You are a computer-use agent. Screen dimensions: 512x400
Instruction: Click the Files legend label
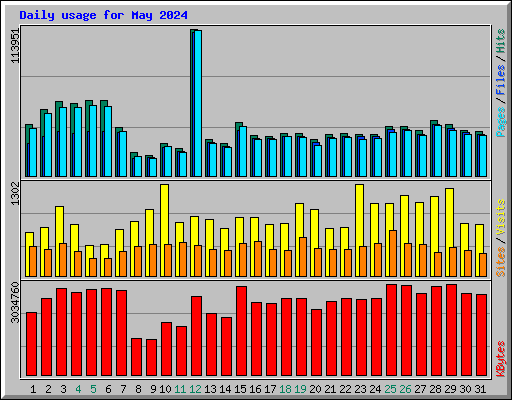[x=501, y=80]
